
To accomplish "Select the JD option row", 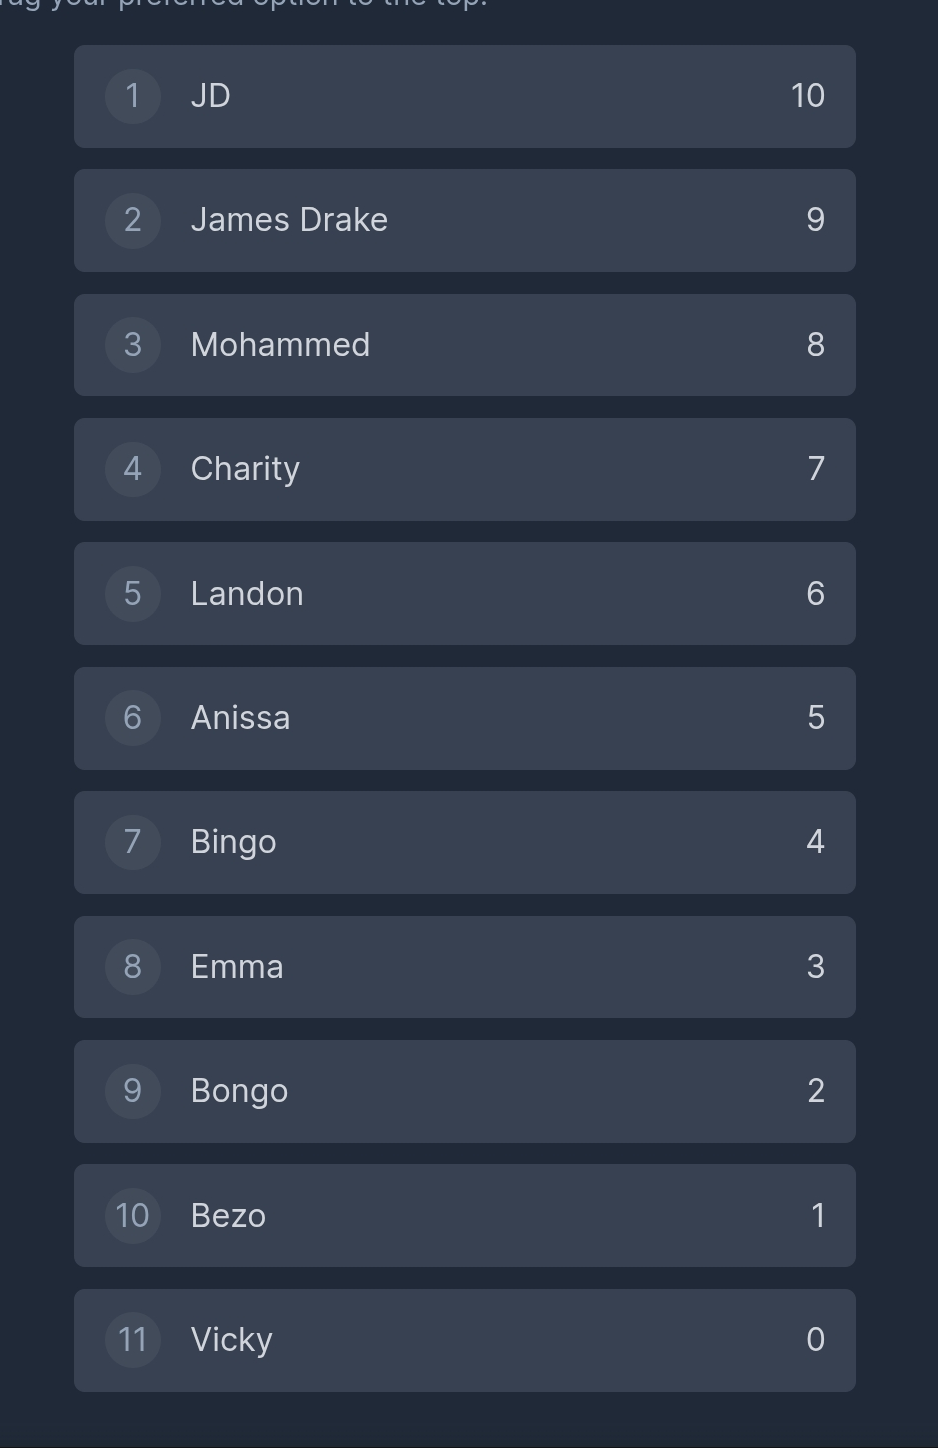I will (x=465, y=96).
